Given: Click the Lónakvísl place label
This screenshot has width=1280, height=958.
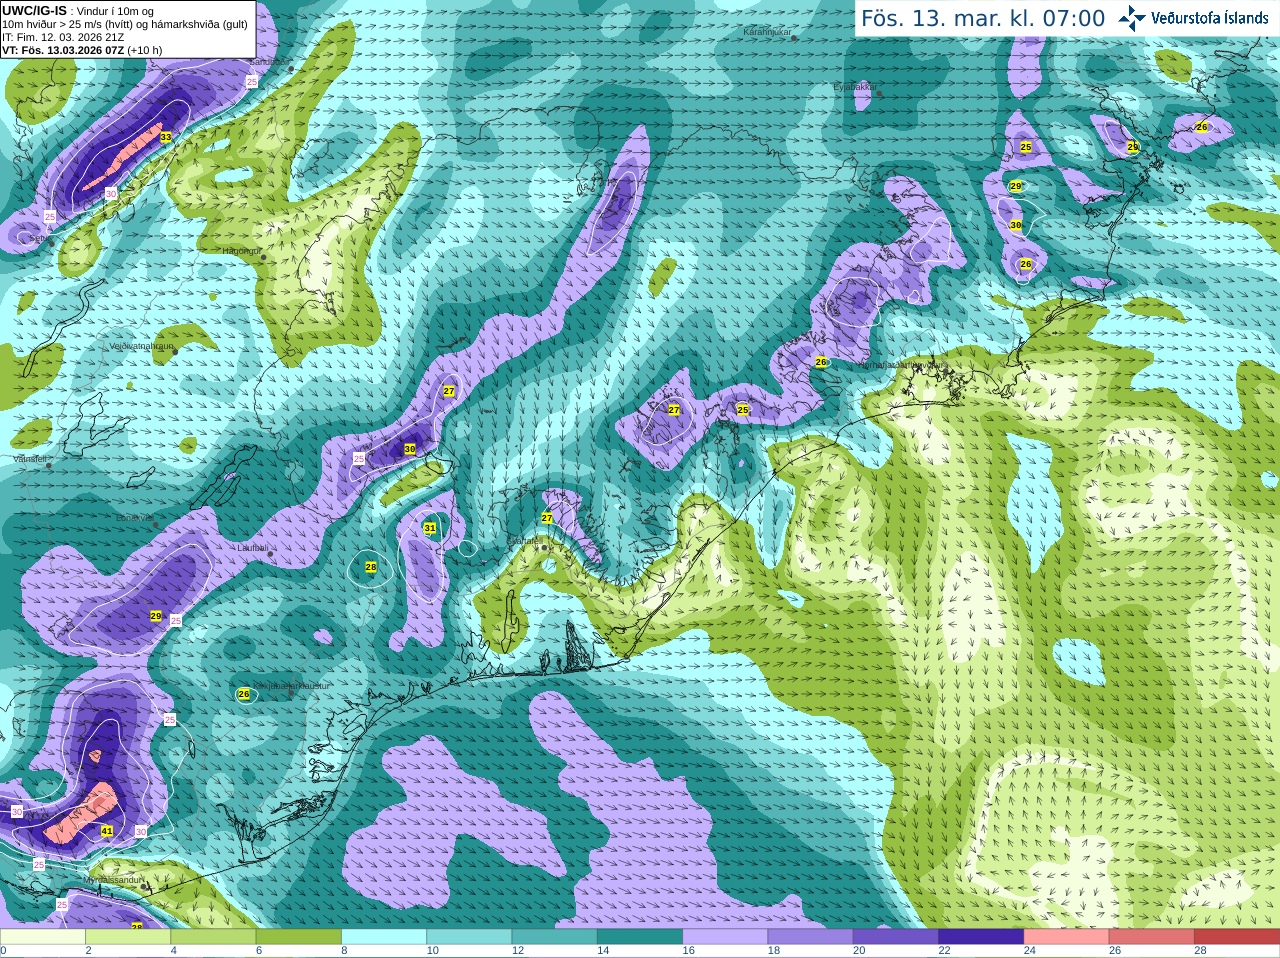Looking at the screenshot, I should pos(133,518).
